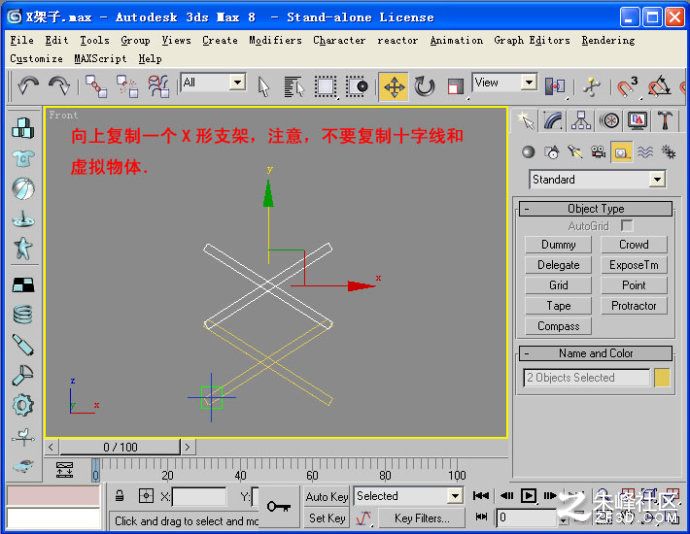This screenshot has width=690, height=534.
Task: Click the Play Animation button
Action: [x=529, y=496]
